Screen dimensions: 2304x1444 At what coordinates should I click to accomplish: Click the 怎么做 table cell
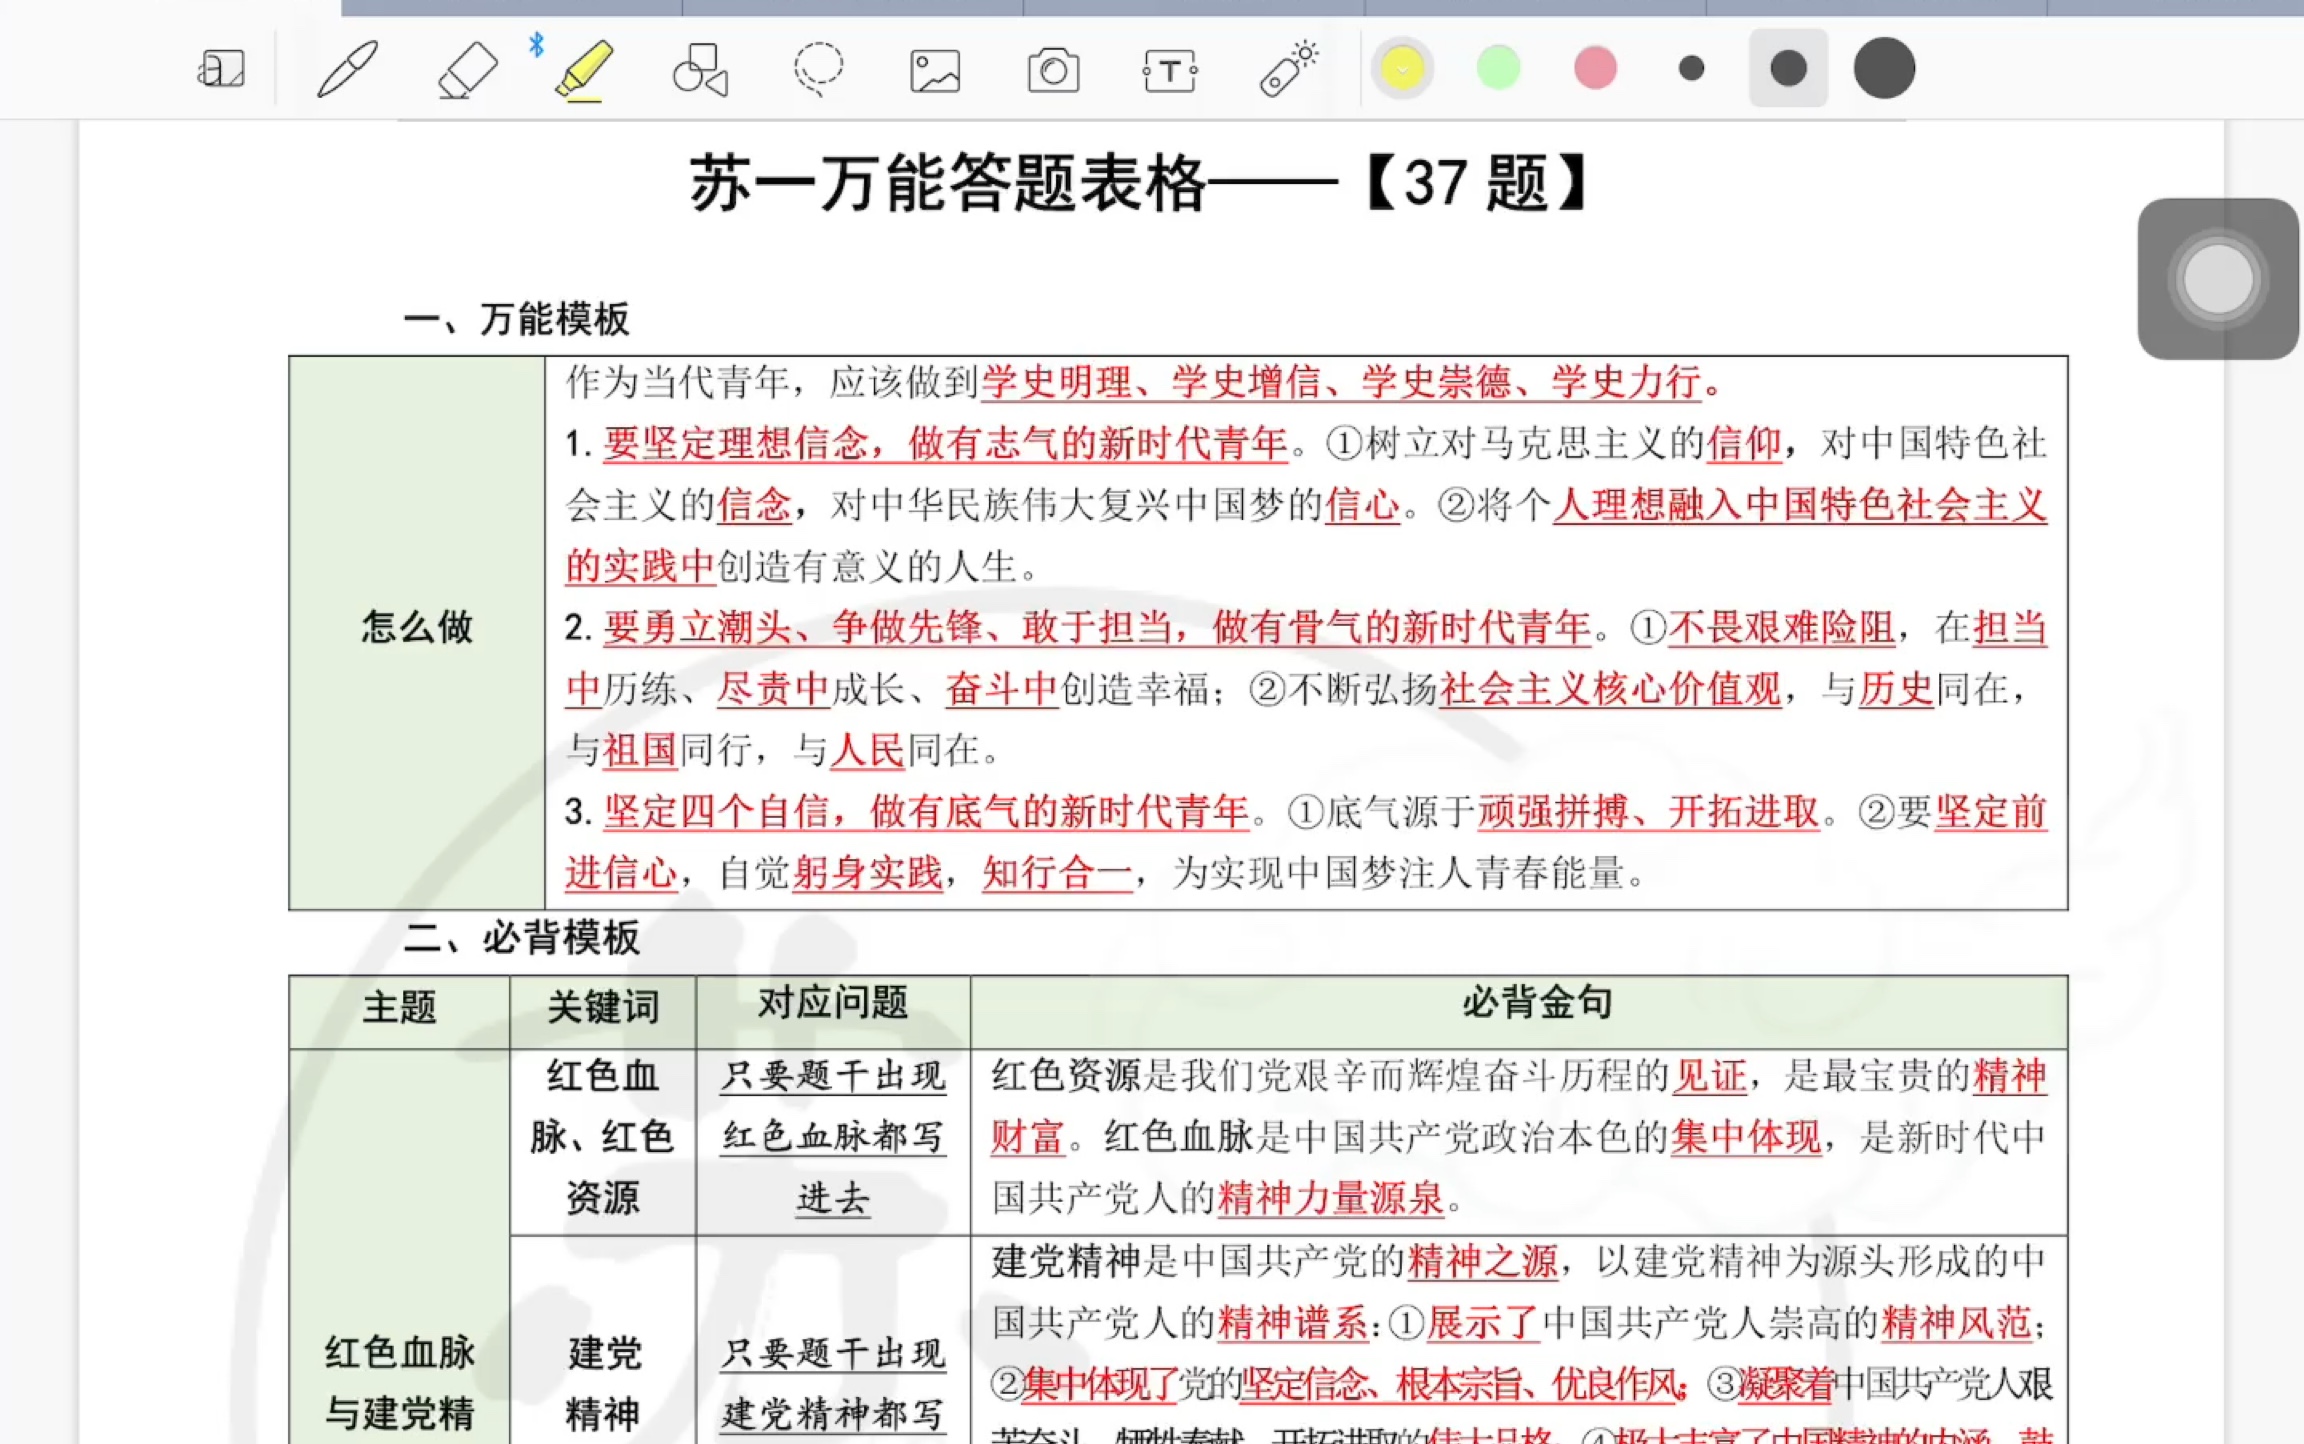pos(417,632)
